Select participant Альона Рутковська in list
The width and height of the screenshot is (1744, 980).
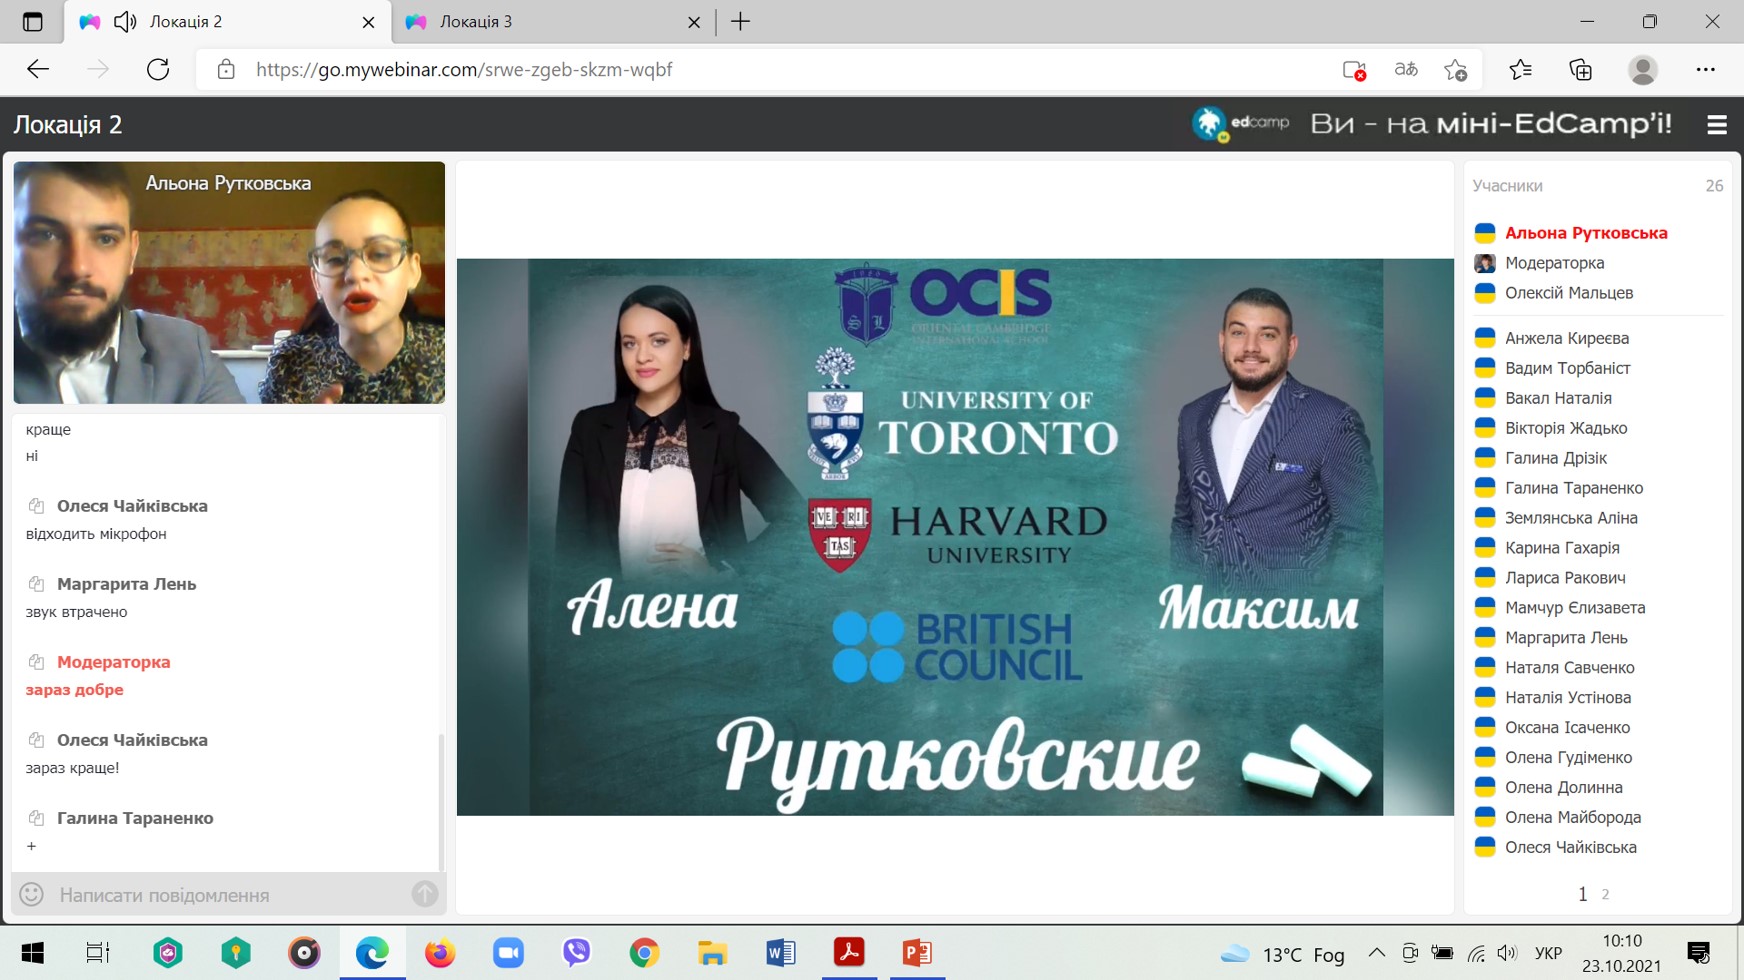1586,233
